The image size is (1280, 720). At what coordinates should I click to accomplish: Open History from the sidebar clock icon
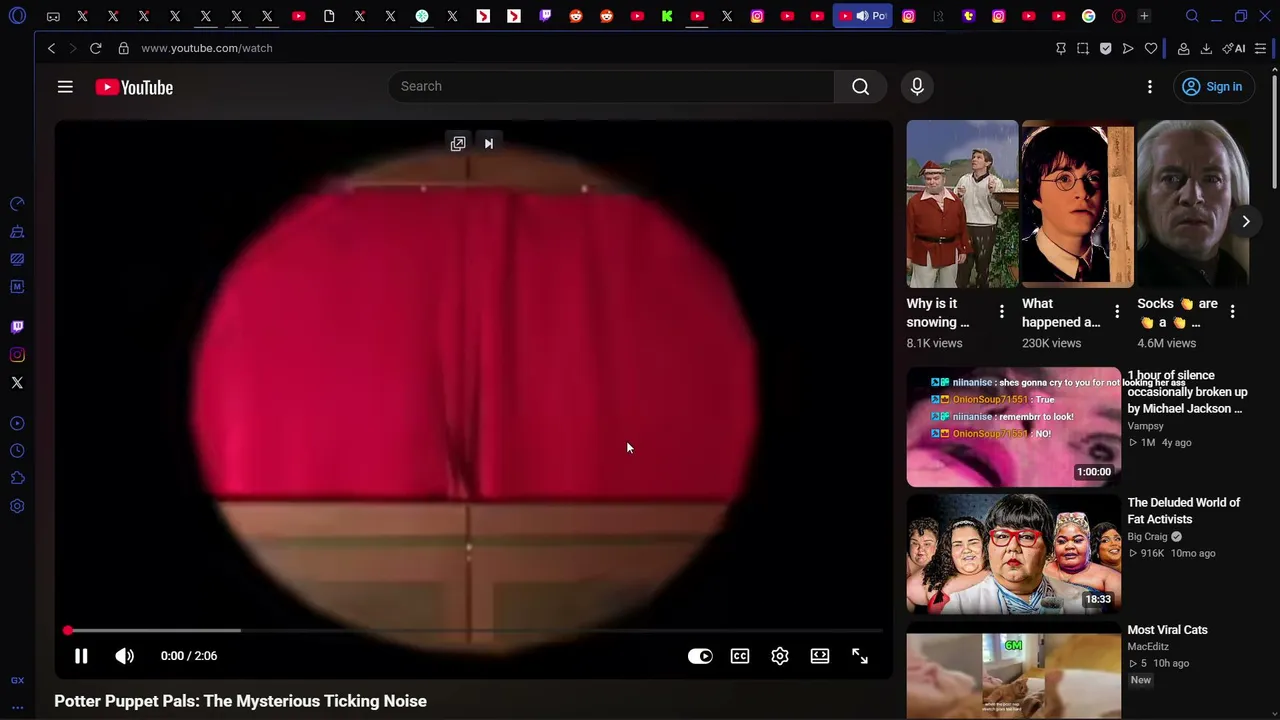tap(17, 451)
